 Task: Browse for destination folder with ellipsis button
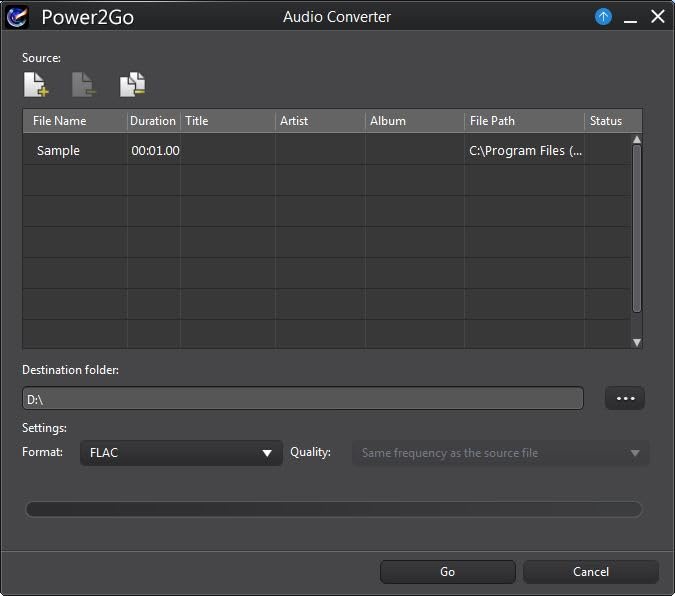625,398
